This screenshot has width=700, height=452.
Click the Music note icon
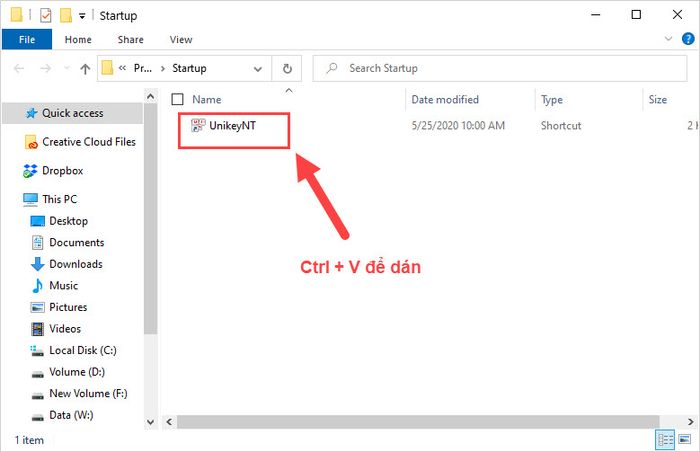pos(38,285)
